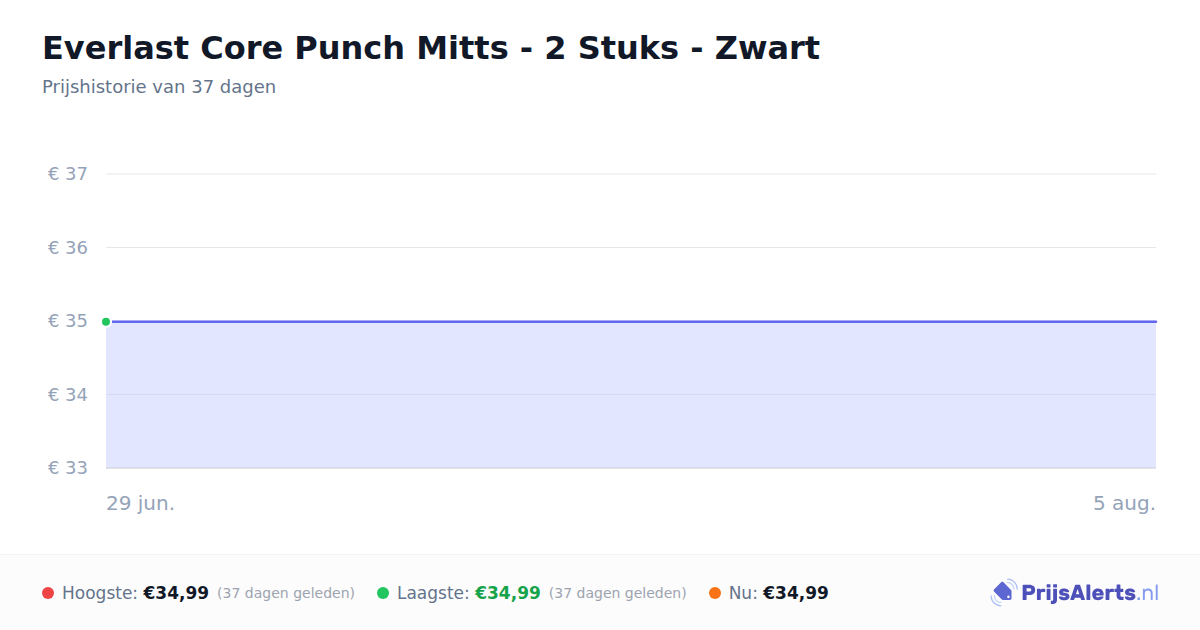Click the subtitle Prijshistorie van 37 dagen
This screenshot has width=1200, height=630.
click(159, 87)
